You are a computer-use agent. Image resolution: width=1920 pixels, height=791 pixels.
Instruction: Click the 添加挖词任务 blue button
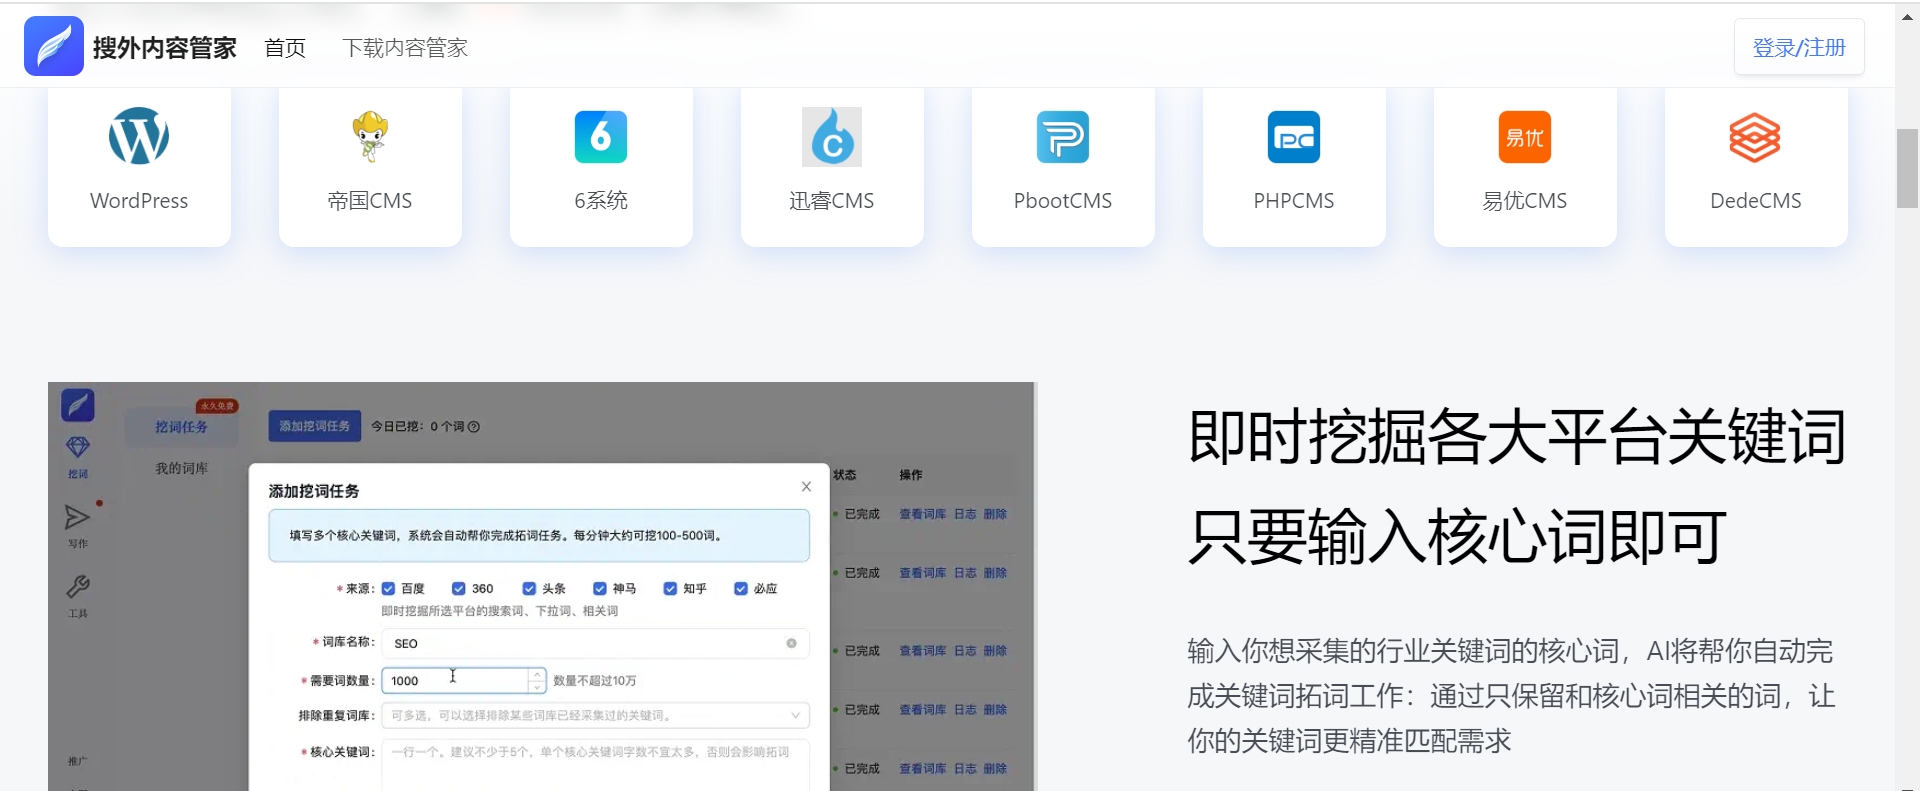click(x=315, y=426)
